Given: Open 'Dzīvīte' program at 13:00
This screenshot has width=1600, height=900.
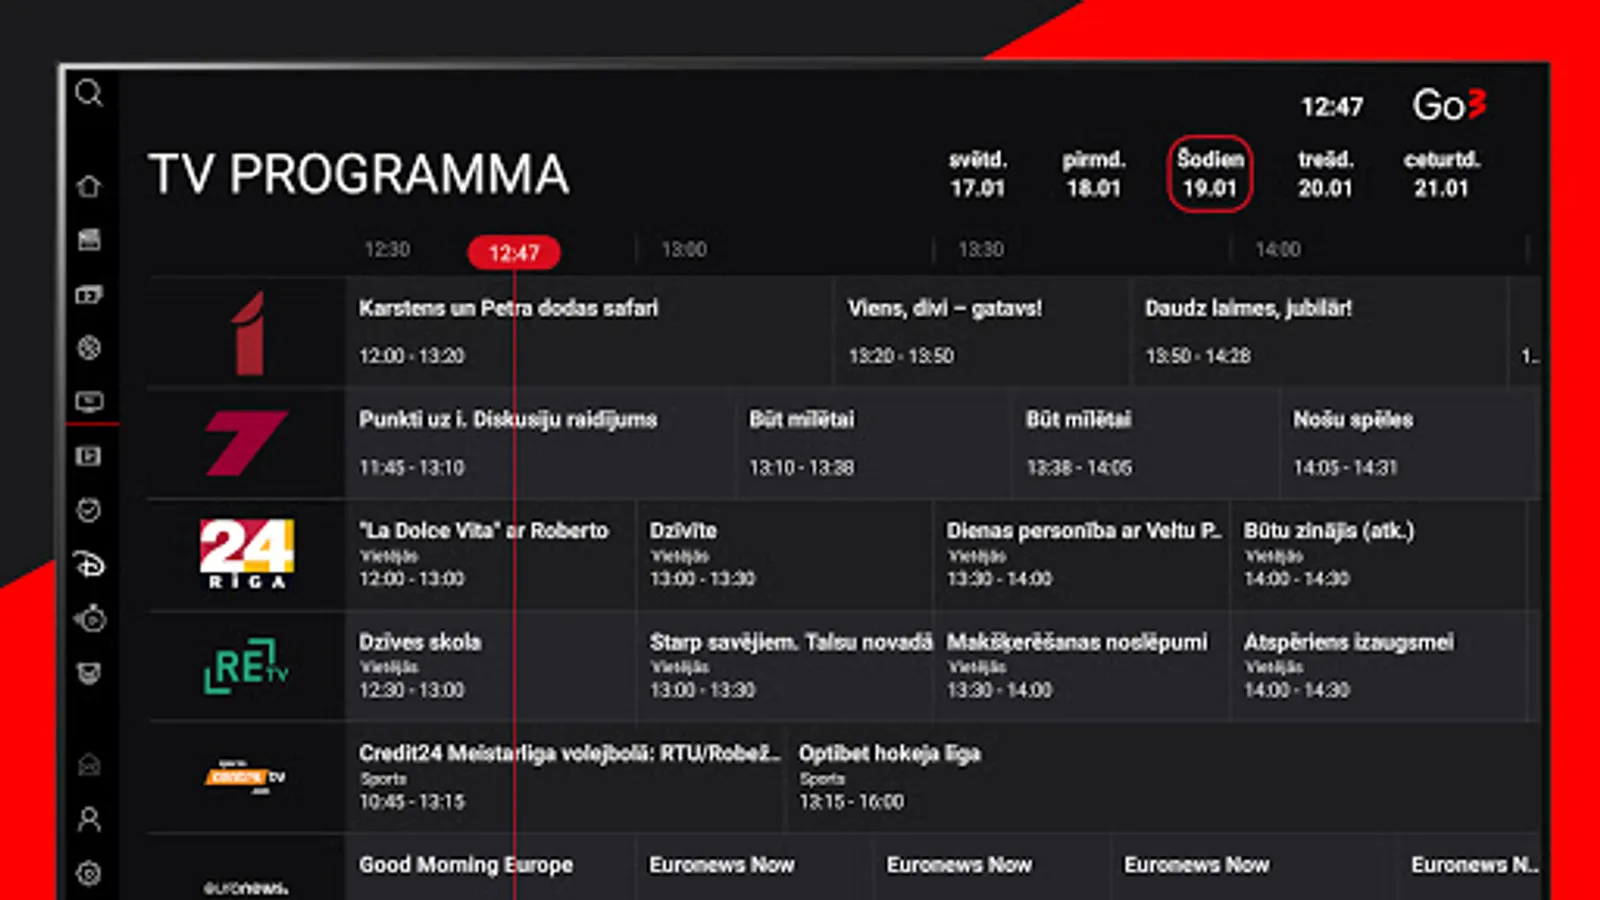Looking at the screenshot, I should point(785,554).
